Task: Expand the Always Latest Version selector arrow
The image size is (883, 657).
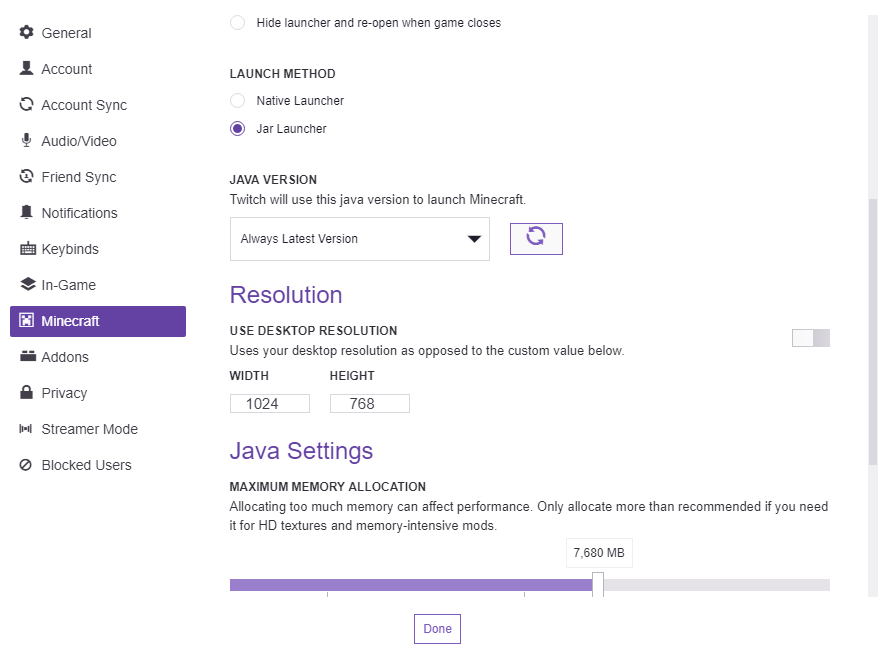Action: tap(474, 238)
